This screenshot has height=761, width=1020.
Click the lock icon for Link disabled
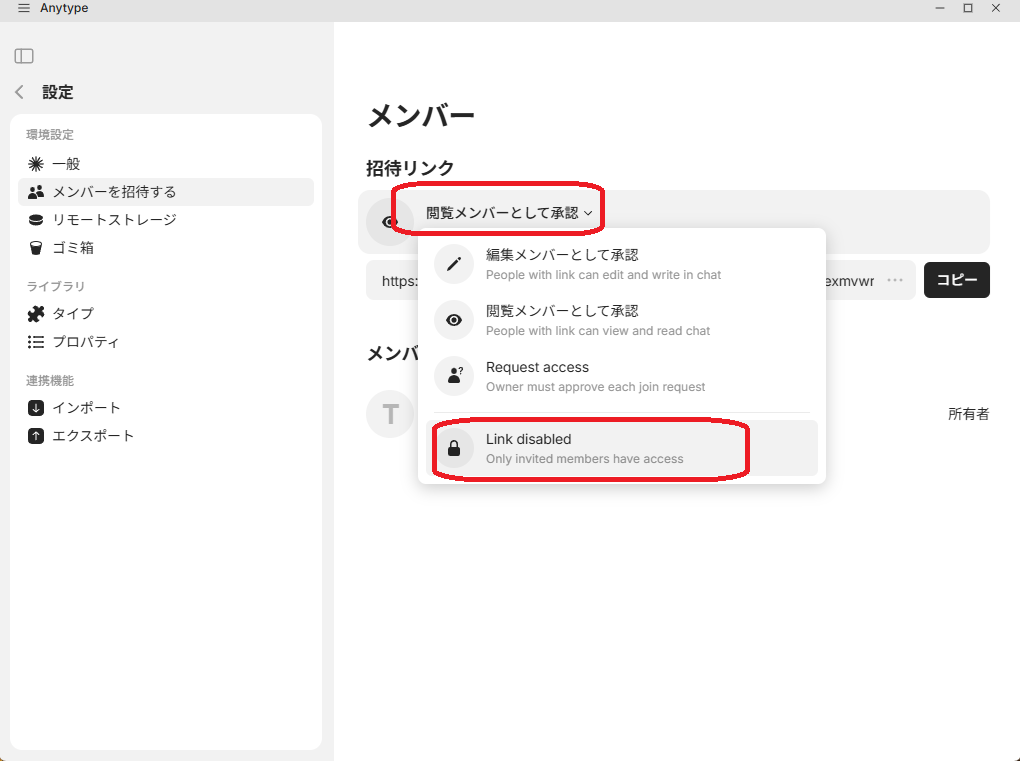click(454, 449)
